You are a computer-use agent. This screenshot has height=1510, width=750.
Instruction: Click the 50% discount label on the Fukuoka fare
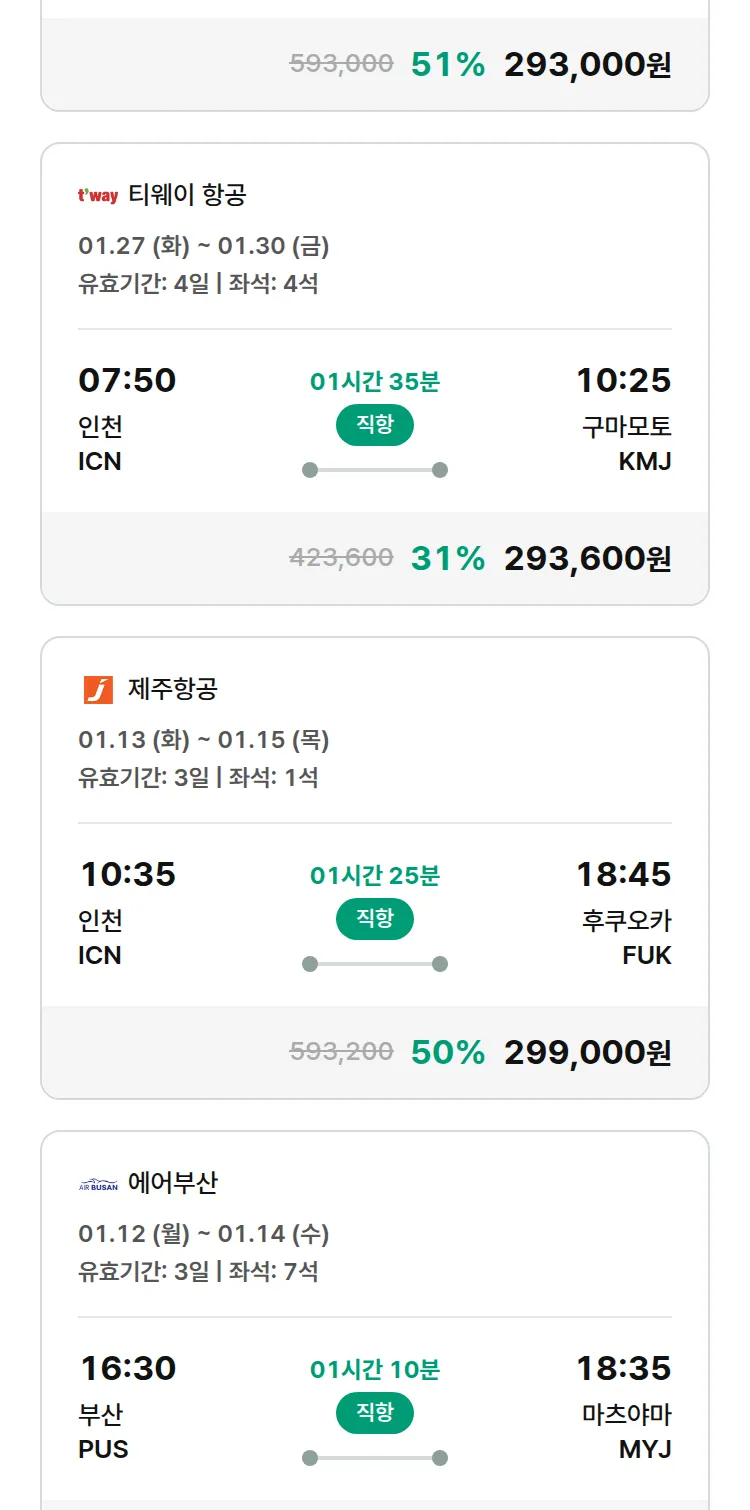pyautogui.click(x=447, y=1052)
